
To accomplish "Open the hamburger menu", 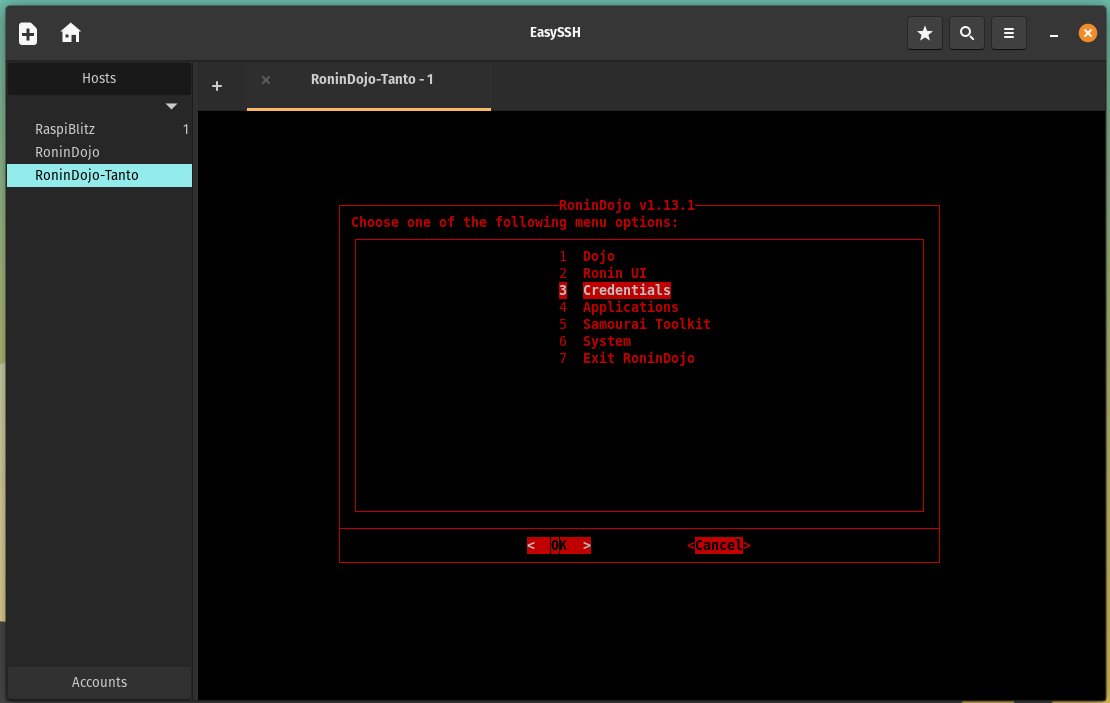I will [1009, 33].
